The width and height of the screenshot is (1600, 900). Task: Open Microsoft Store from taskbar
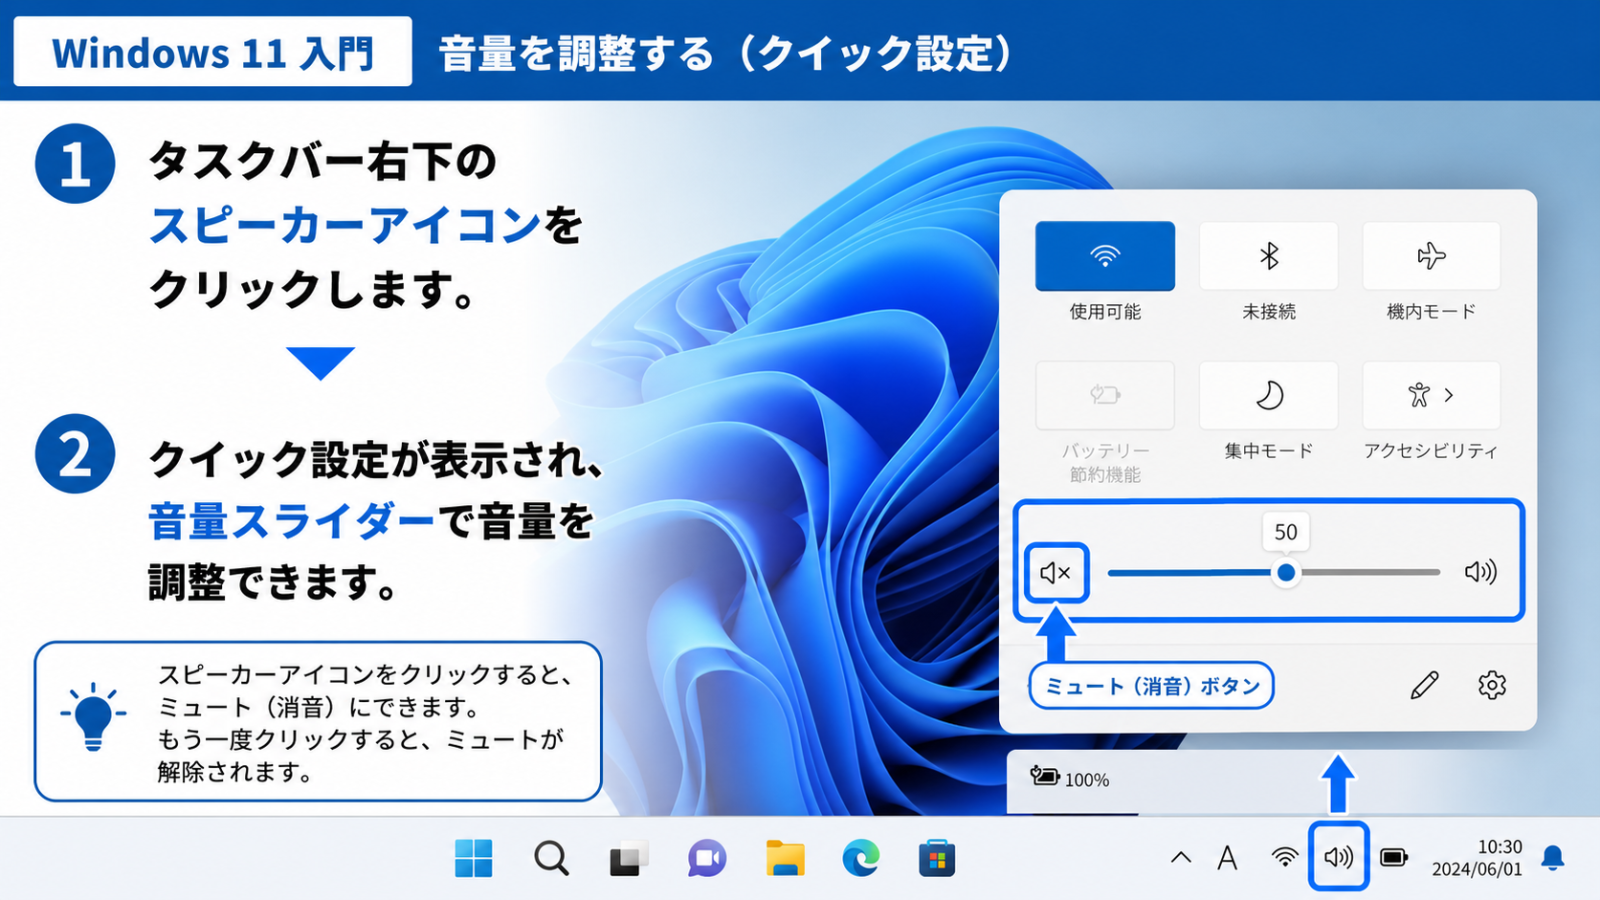coord(937,858)
